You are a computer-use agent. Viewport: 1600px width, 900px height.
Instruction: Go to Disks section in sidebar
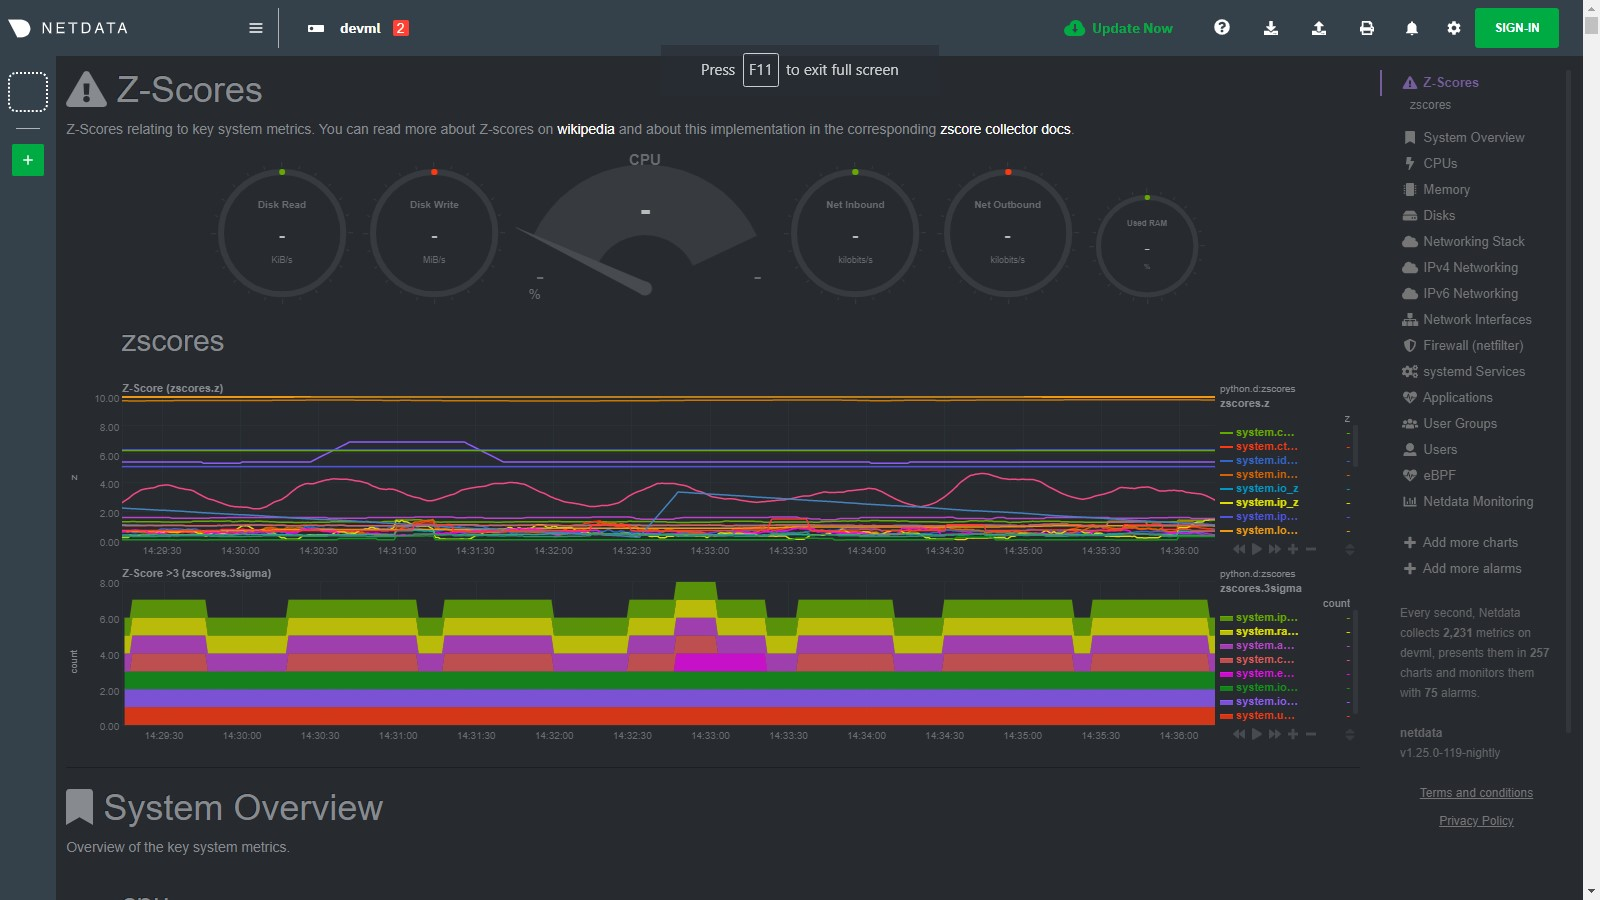click(x=1429, y=216)
